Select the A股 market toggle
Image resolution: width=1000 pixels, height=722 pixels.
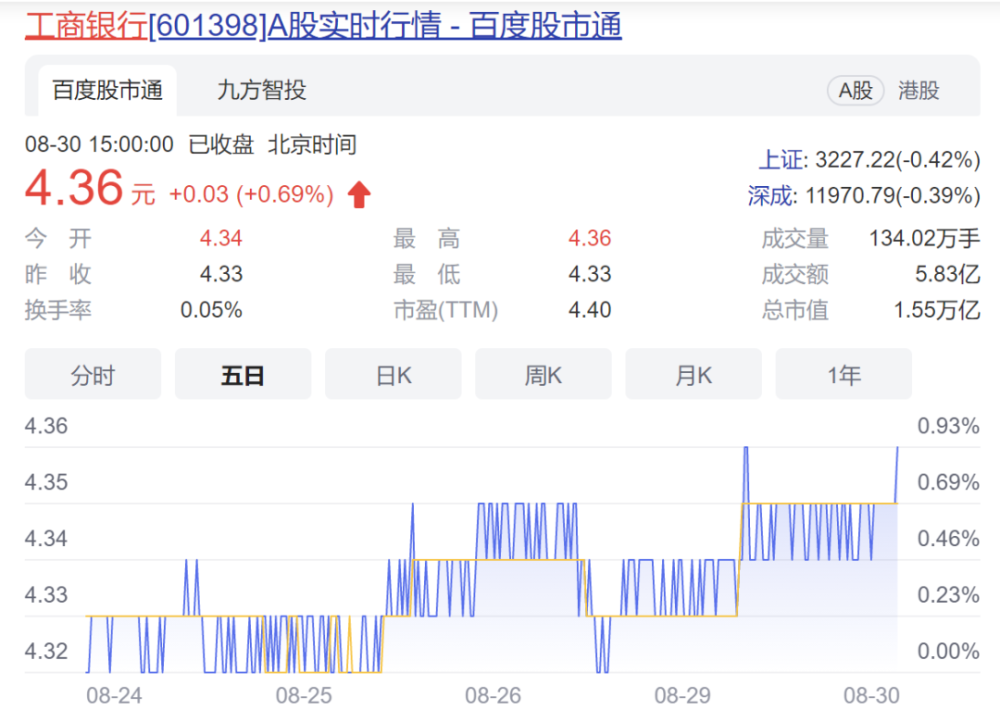tap(855, 91)
